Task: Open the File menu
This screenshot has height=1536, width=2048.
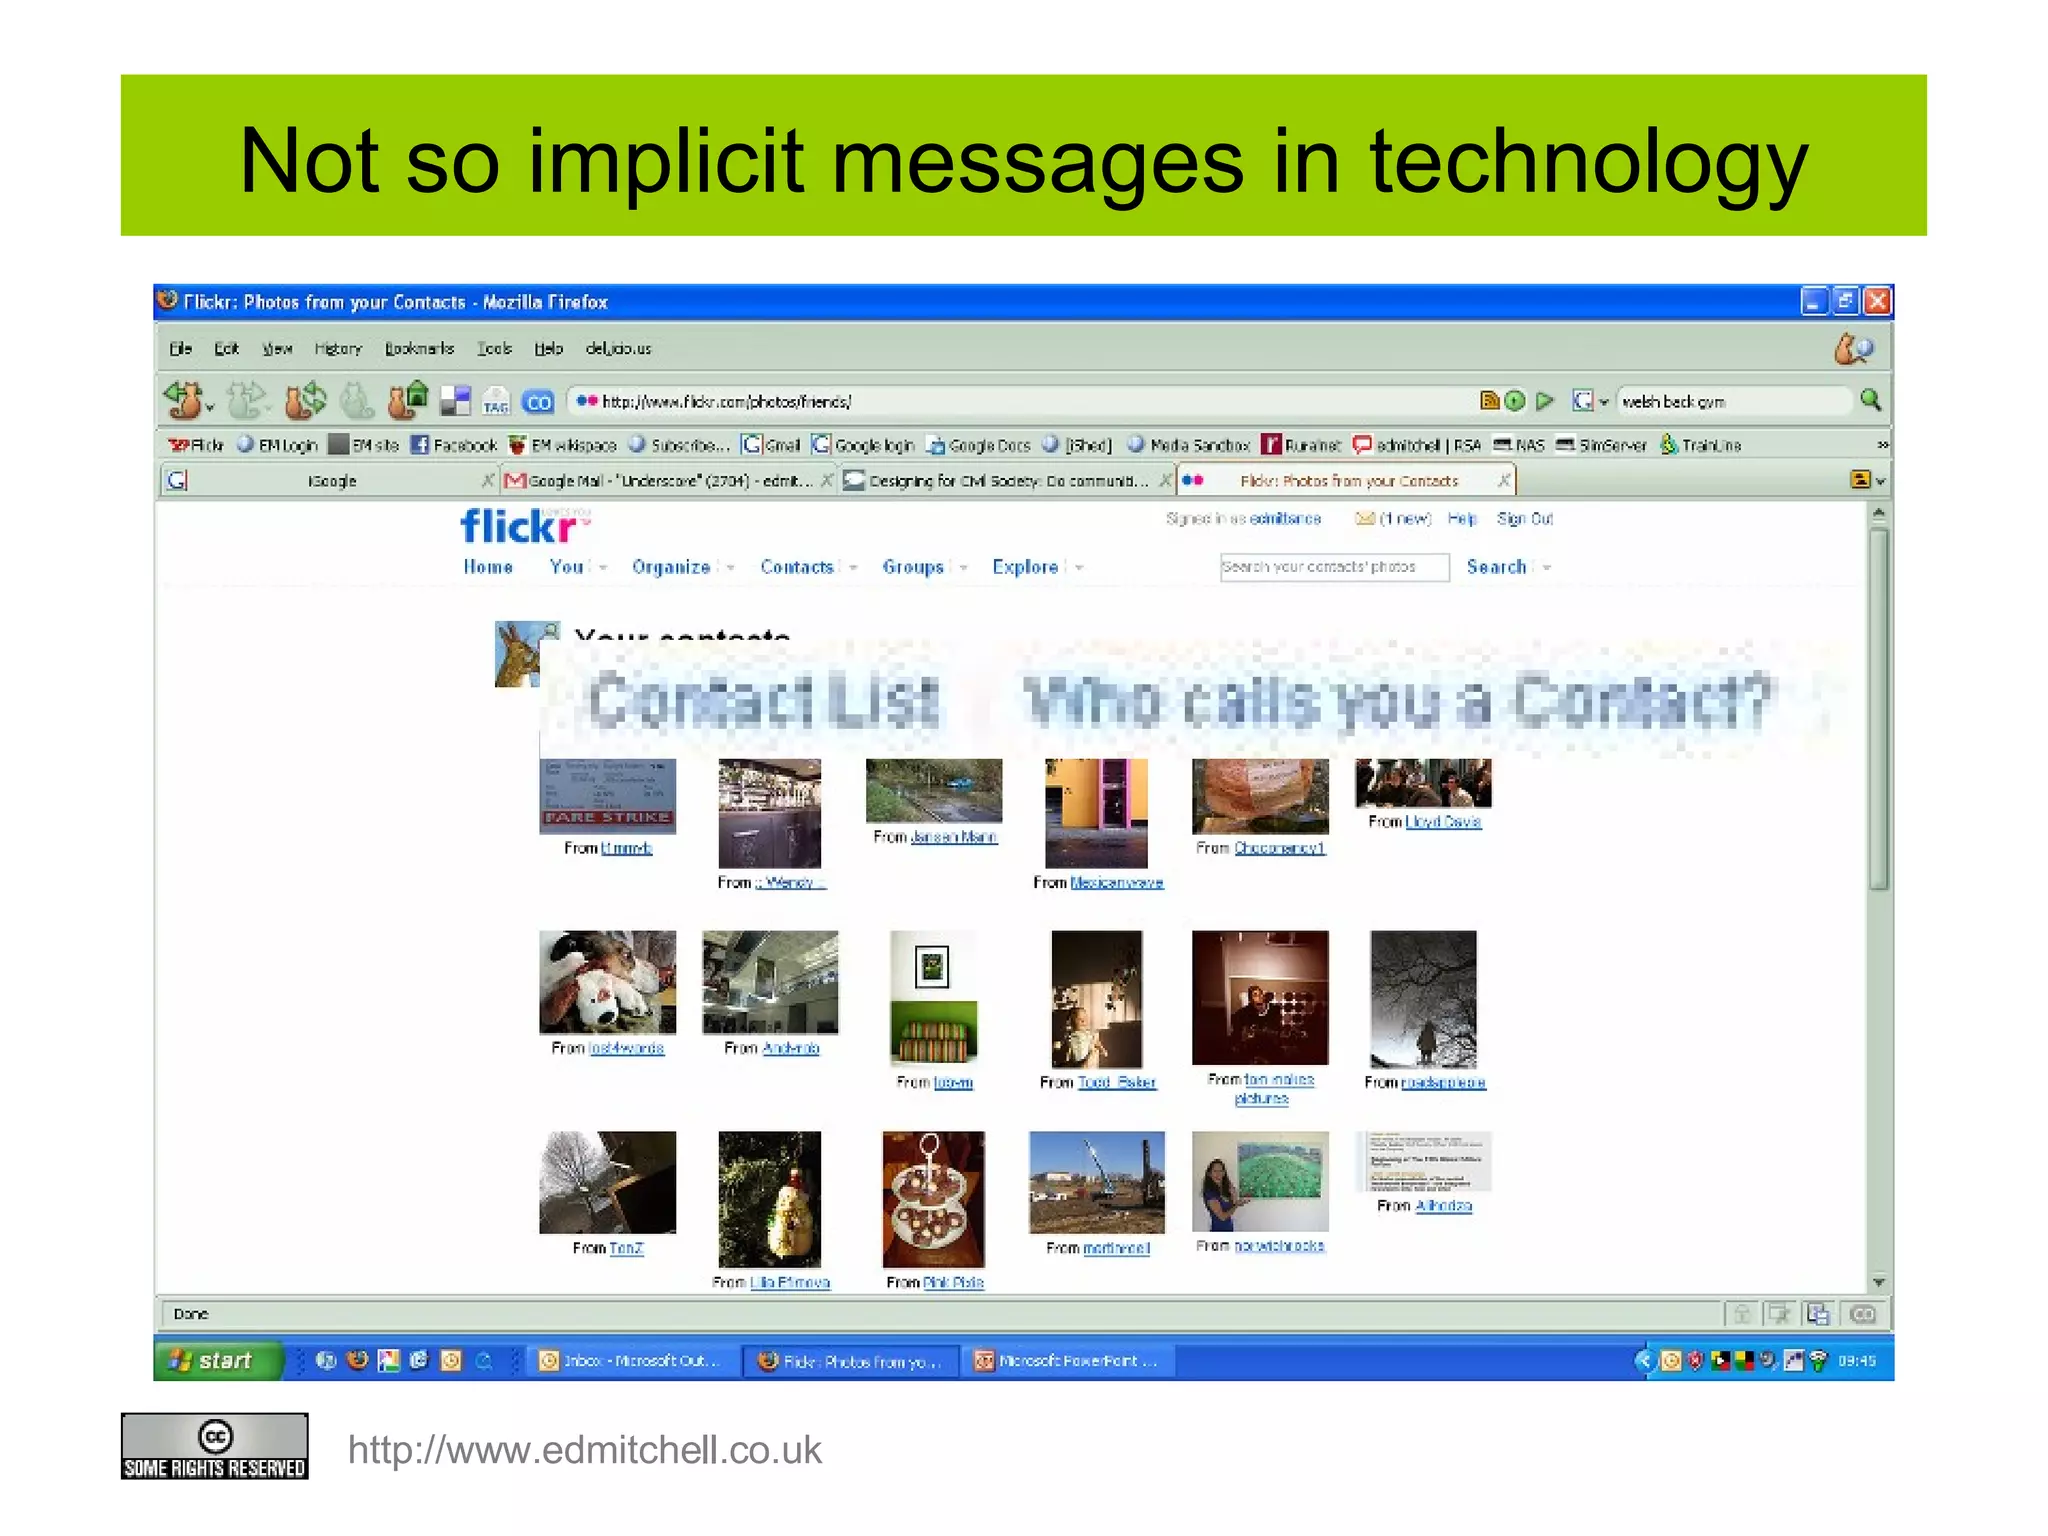Action: (180, 348)
